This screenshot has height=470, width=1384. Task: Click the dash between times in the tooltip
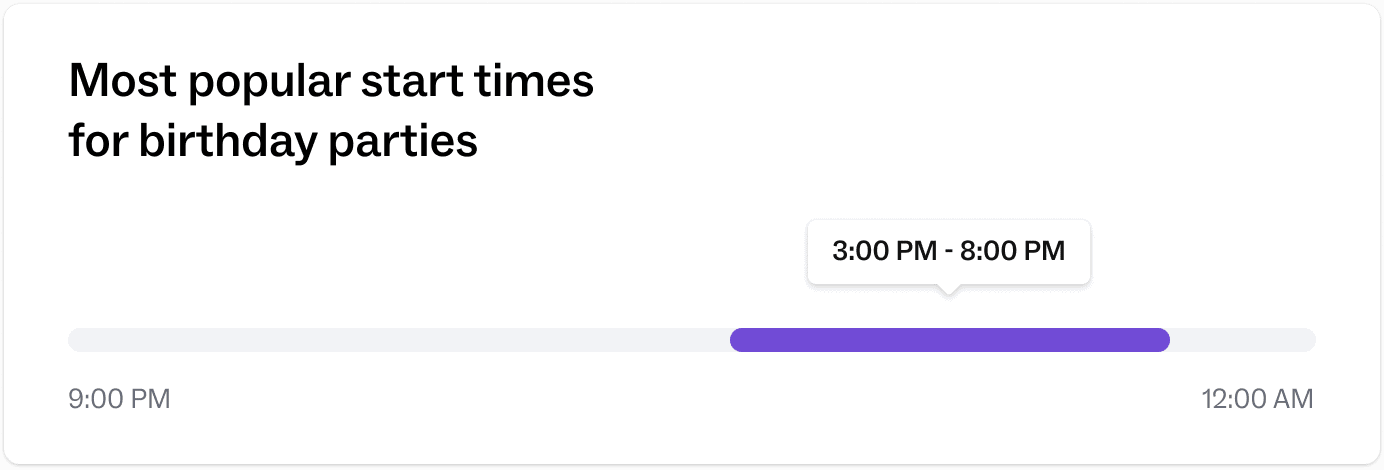[948, 251]
